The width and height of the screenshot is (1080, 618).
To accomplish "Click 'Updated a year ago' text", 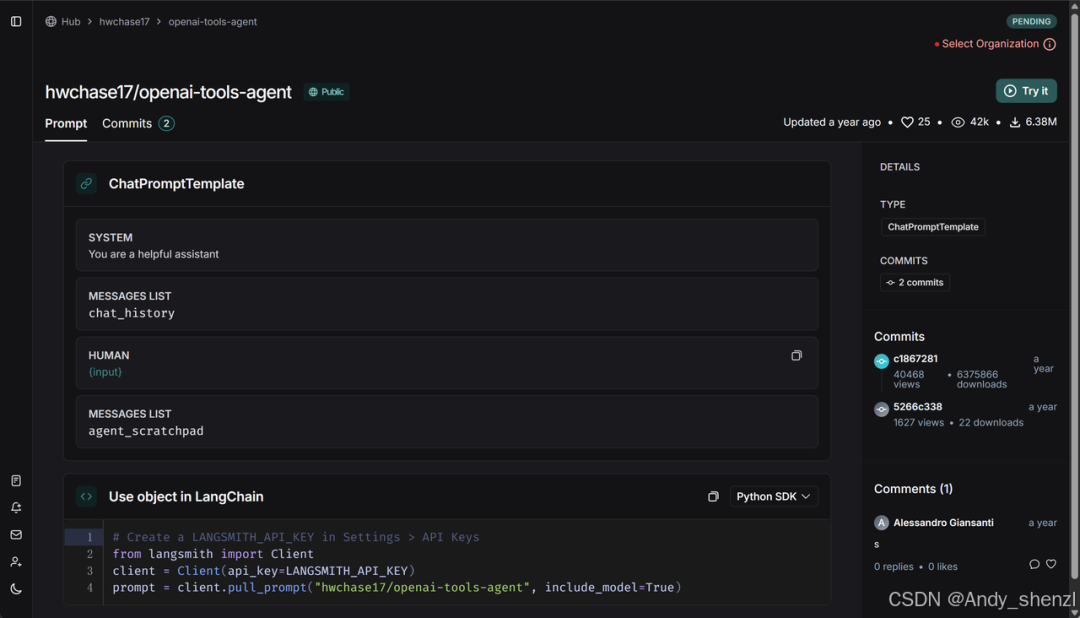I will click(x=831, y=122).
